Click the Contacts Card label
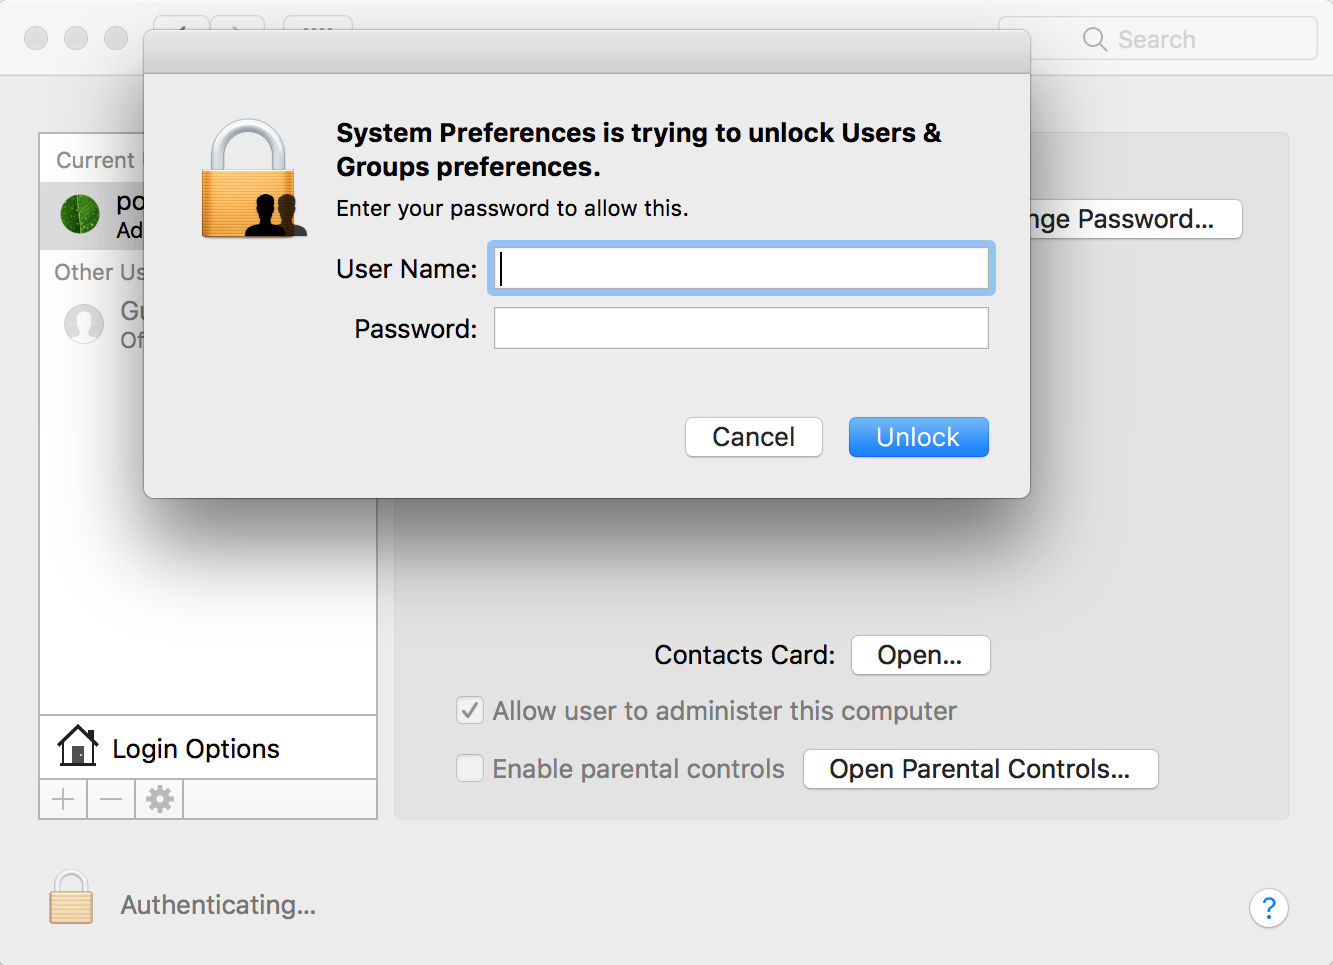Image resolution: width=1333 pixels, height=965 pixels. 744,655
